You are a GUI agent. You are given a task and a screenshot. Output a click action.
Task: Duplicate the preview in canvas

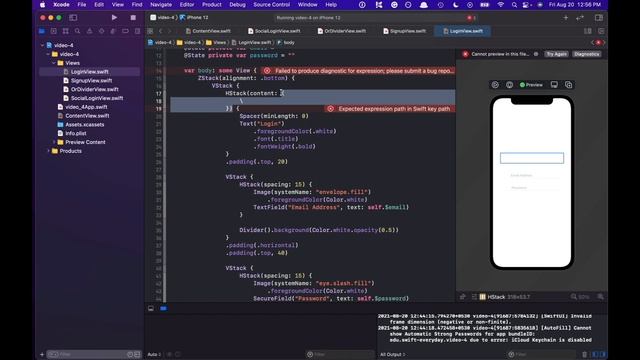(x=569, y=85)
